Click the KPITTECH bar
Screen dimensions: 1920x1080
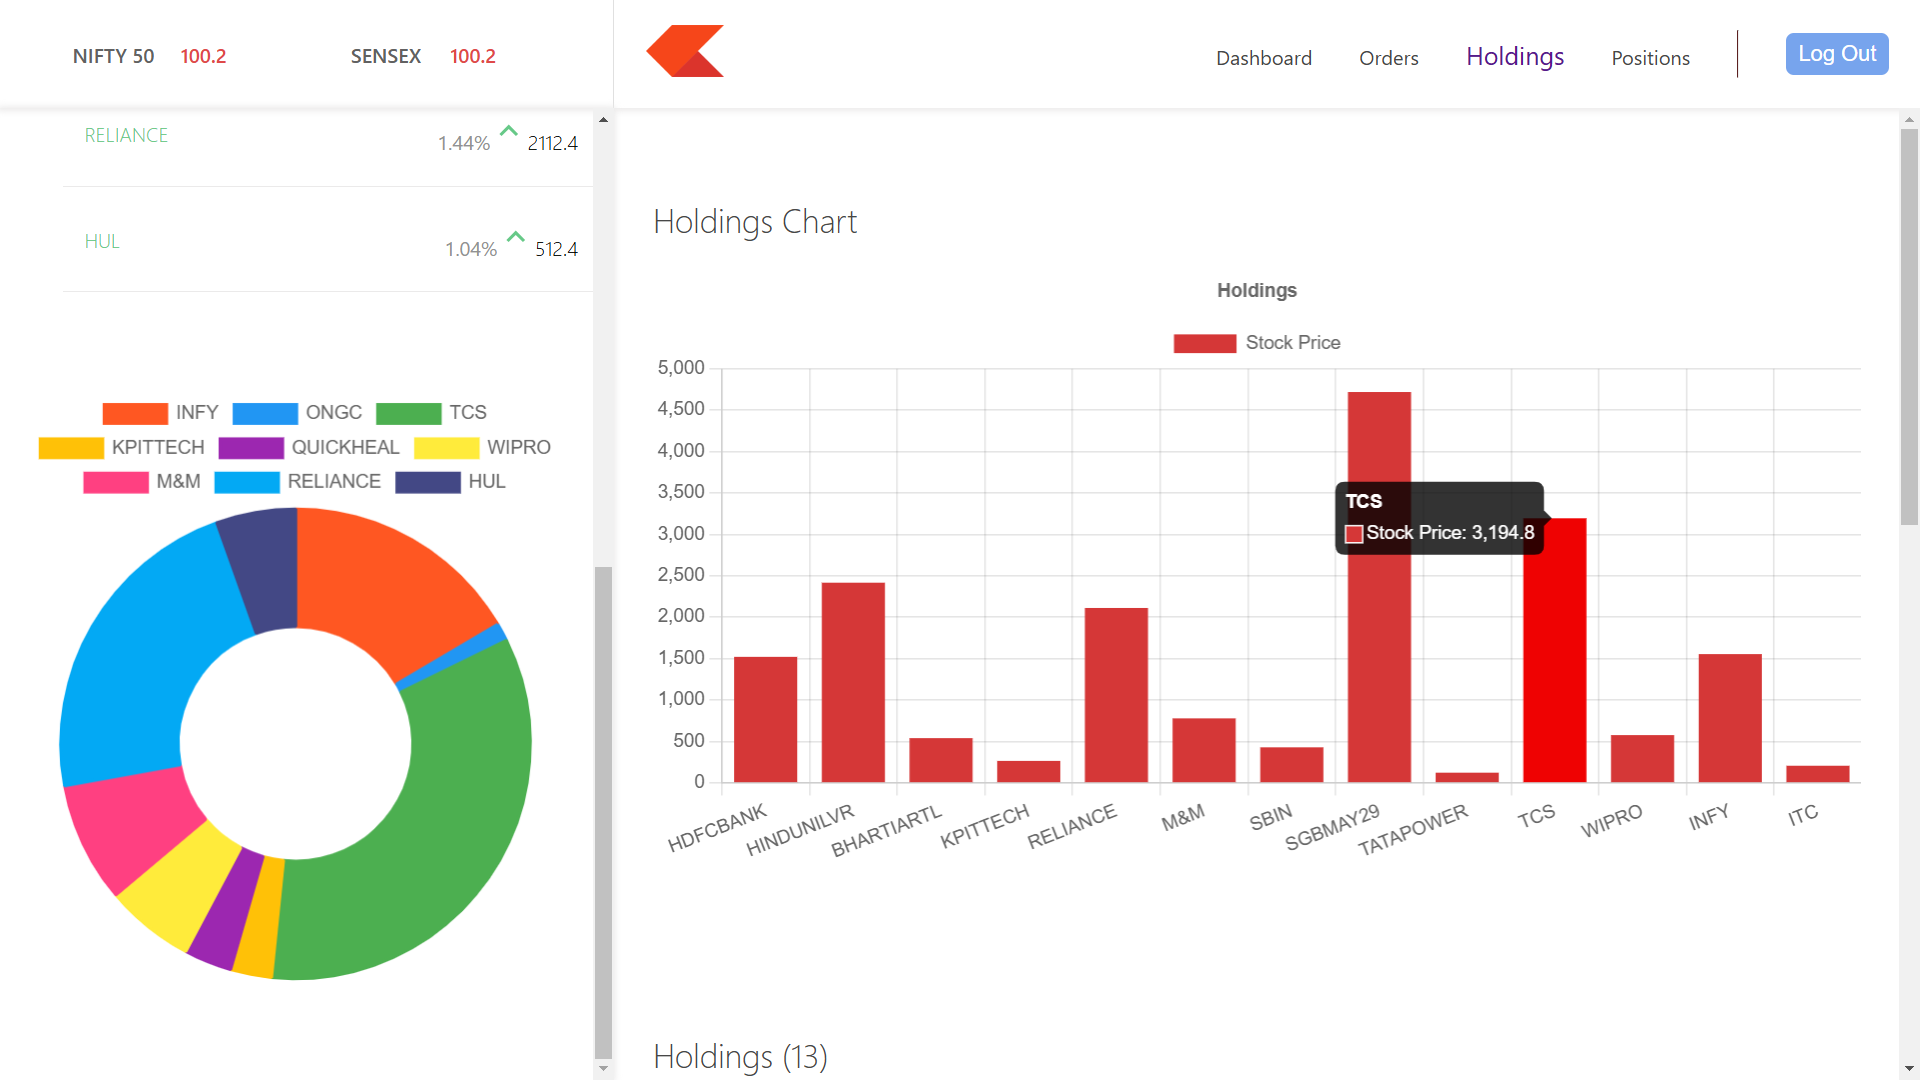(x=1028, y=771)
